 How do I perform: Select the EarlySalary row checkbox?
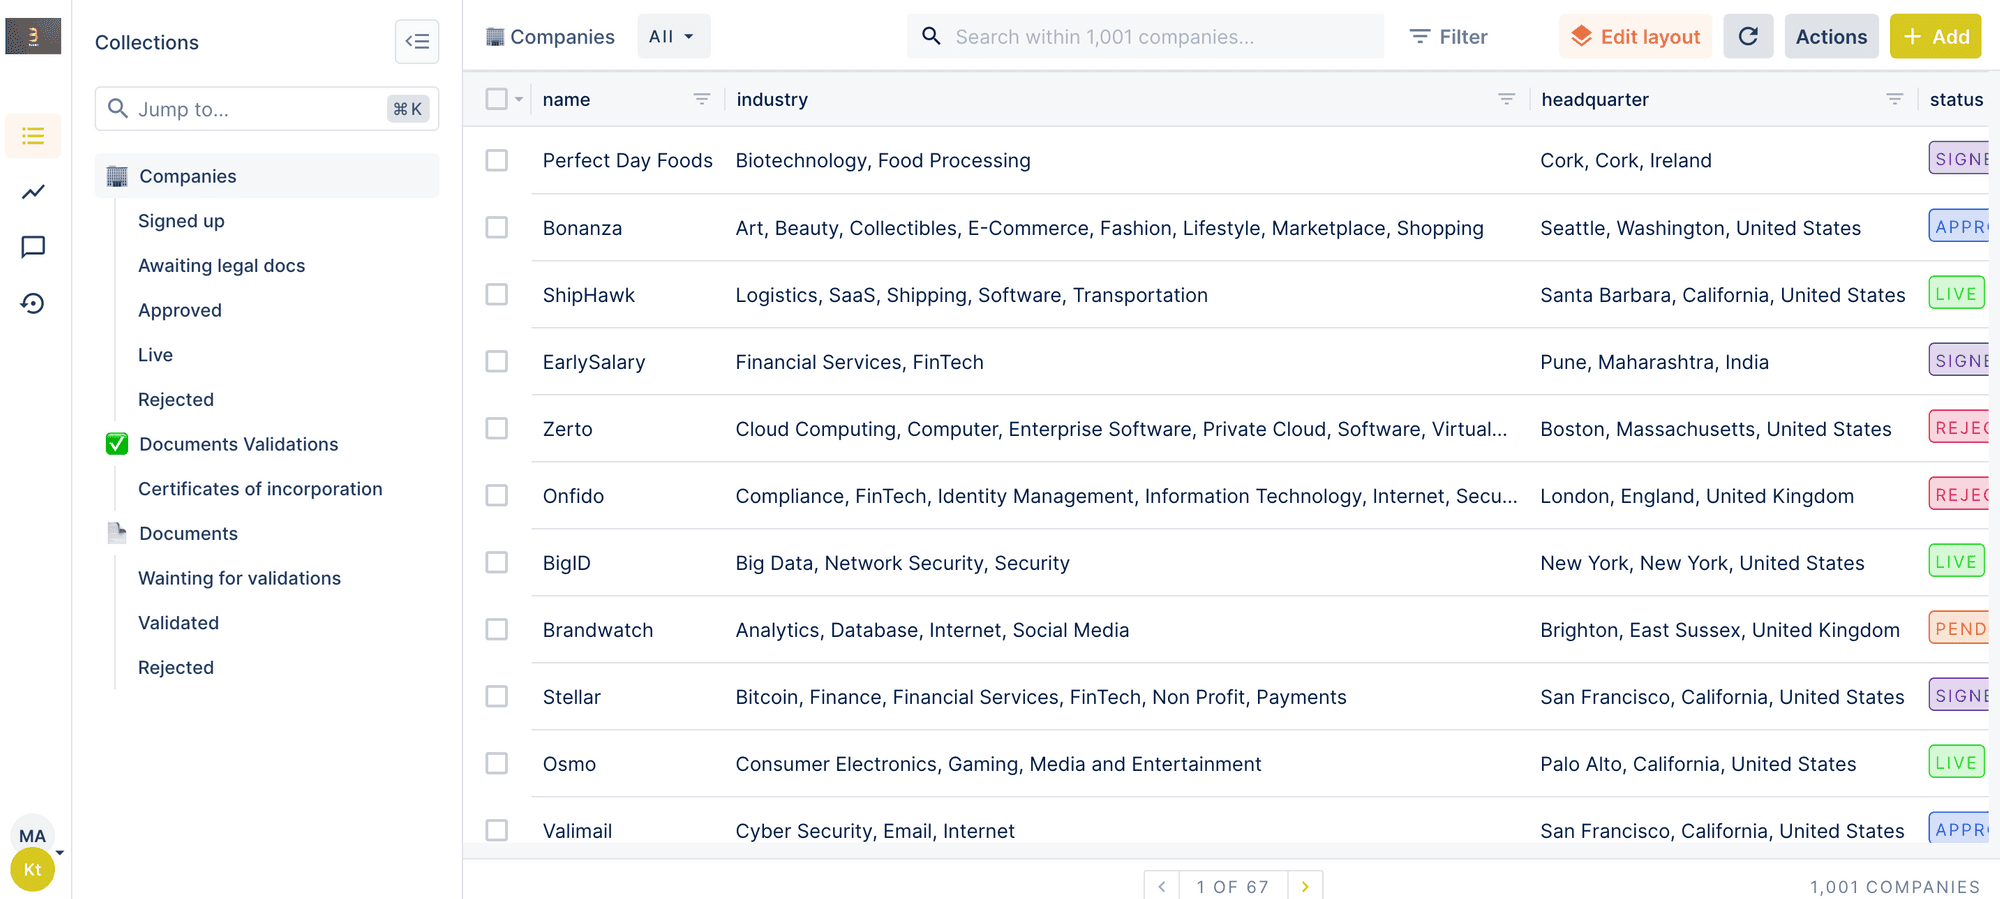pos(496,361)
